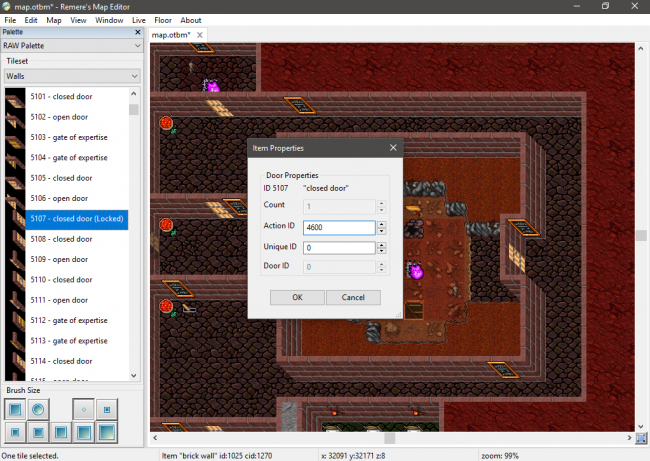Select 5109 - open door item
The image size is (650, 461).
(x=77, y=260)
